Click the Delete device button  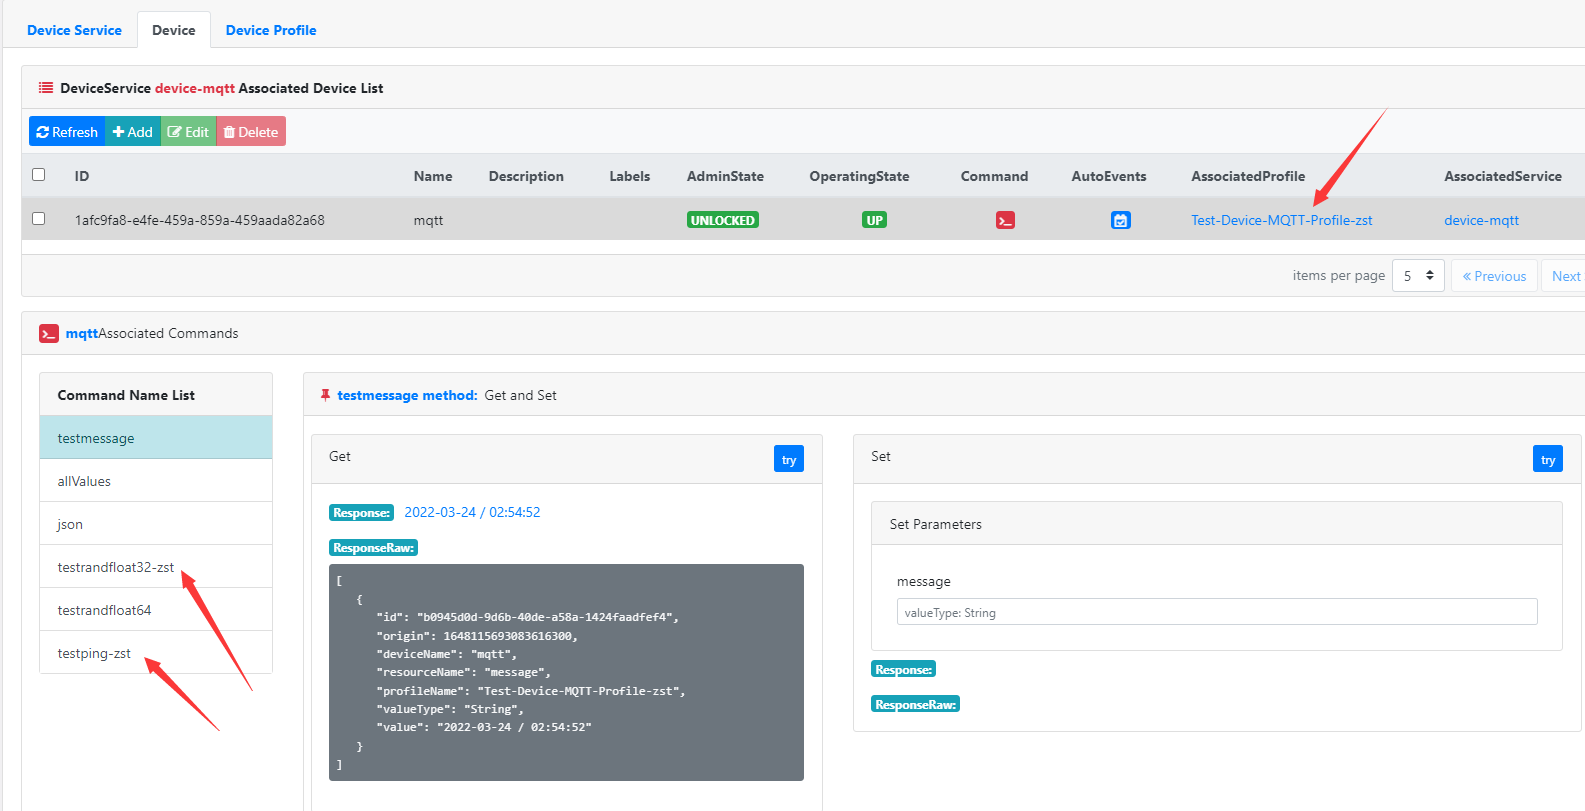(251, 132)
